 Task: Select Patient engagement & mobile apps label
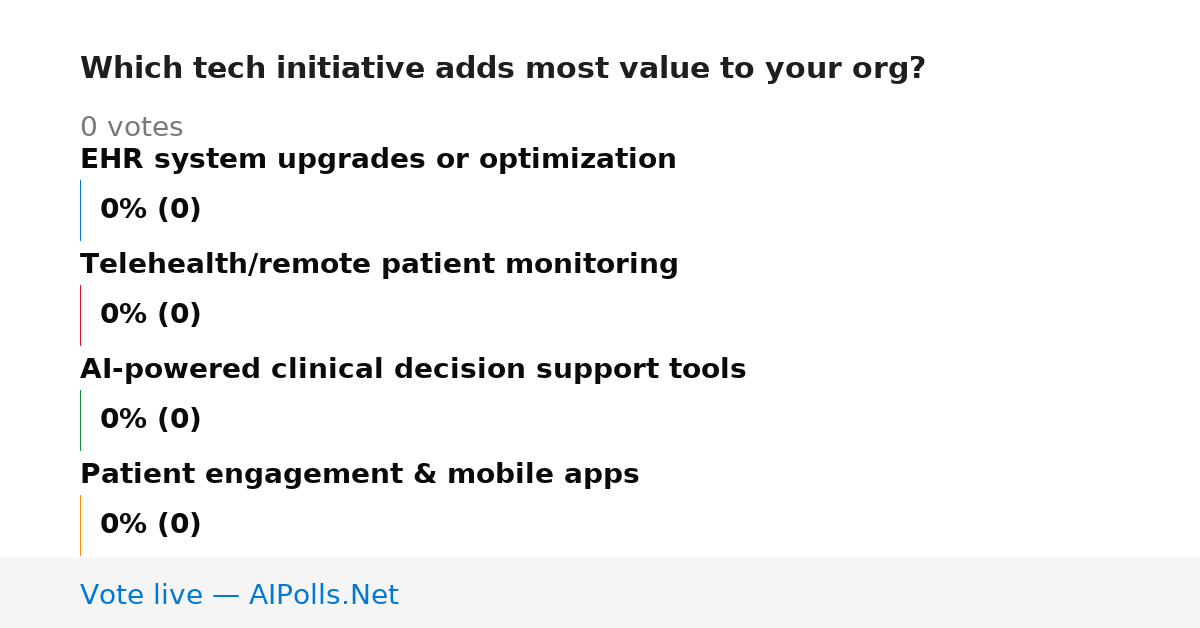click(x=359, y=475)
